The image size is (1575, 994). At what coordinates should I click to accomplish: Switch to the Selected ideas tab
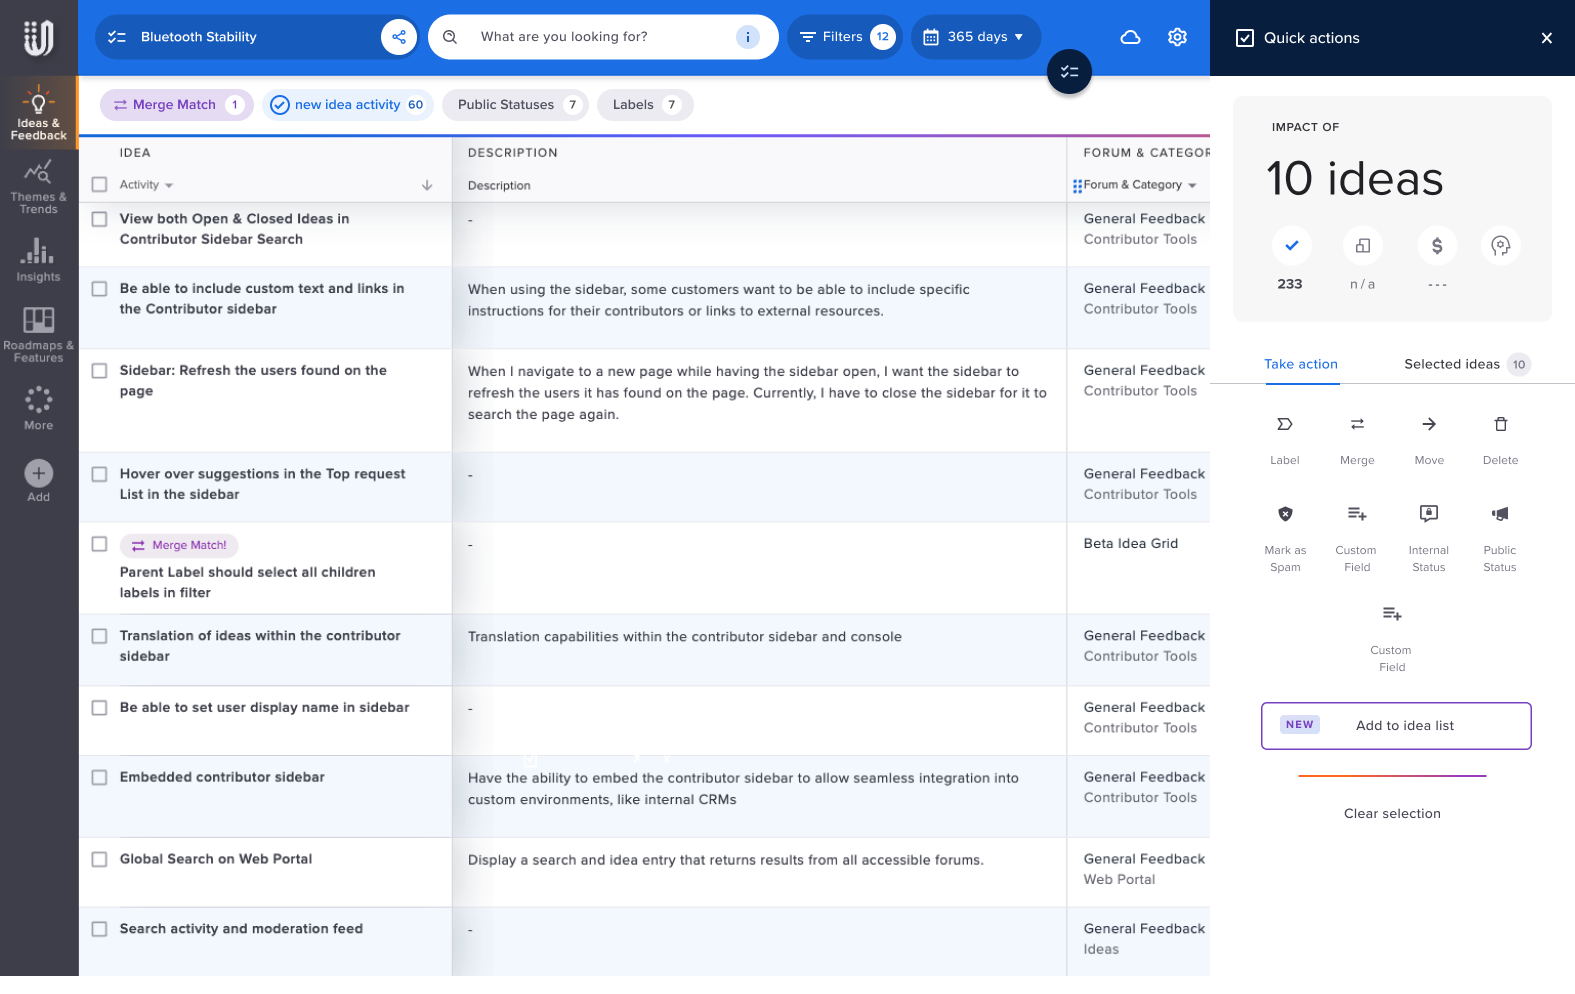[x=1466, y=364]
